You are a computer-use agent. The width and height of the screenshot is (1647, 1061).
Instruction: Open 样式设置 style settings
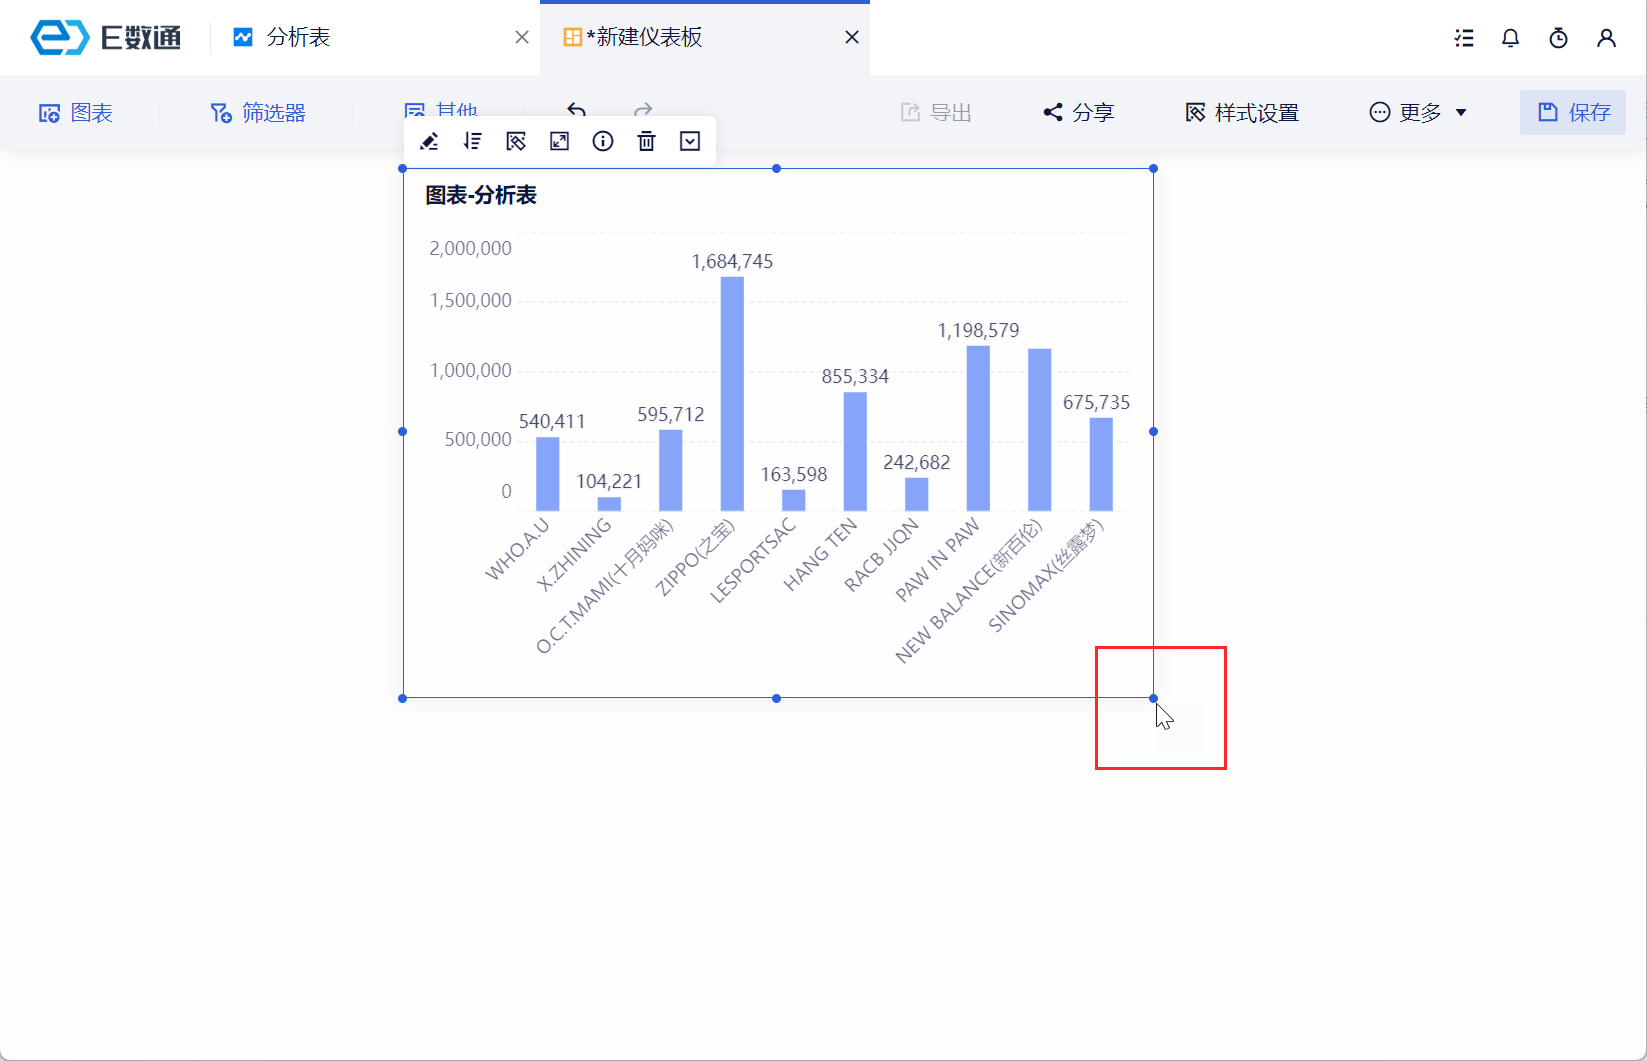click(1242, 113)
